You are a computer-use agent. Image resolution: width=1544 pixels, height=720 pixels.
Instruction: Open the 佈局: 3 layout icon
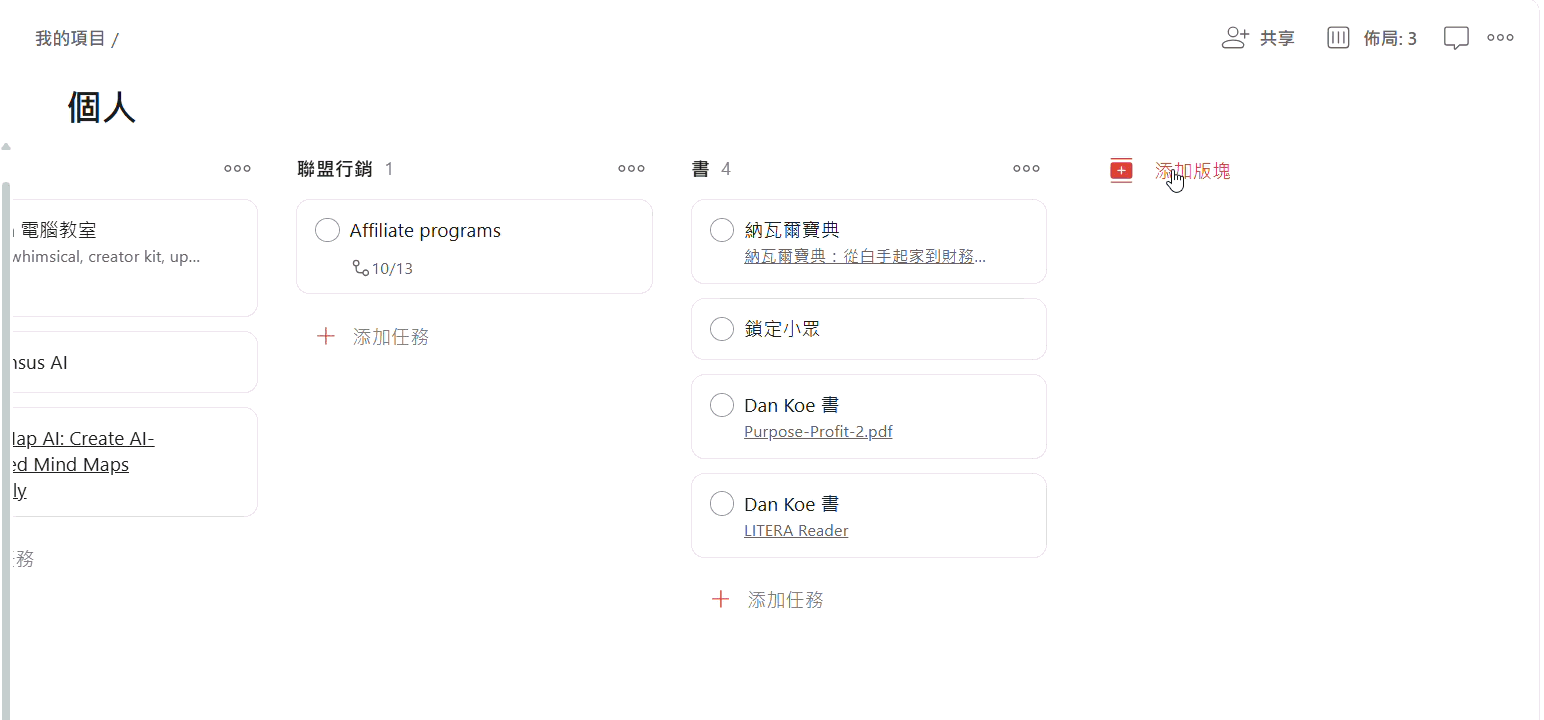click(1338, 37)
